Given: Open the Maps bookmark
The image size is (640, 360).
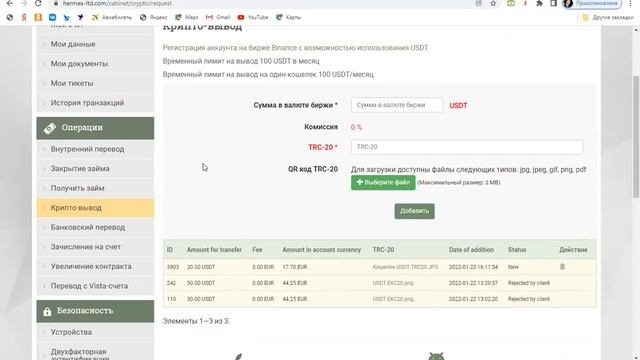Looking at the screenshot, I should (x=187, y=18).
